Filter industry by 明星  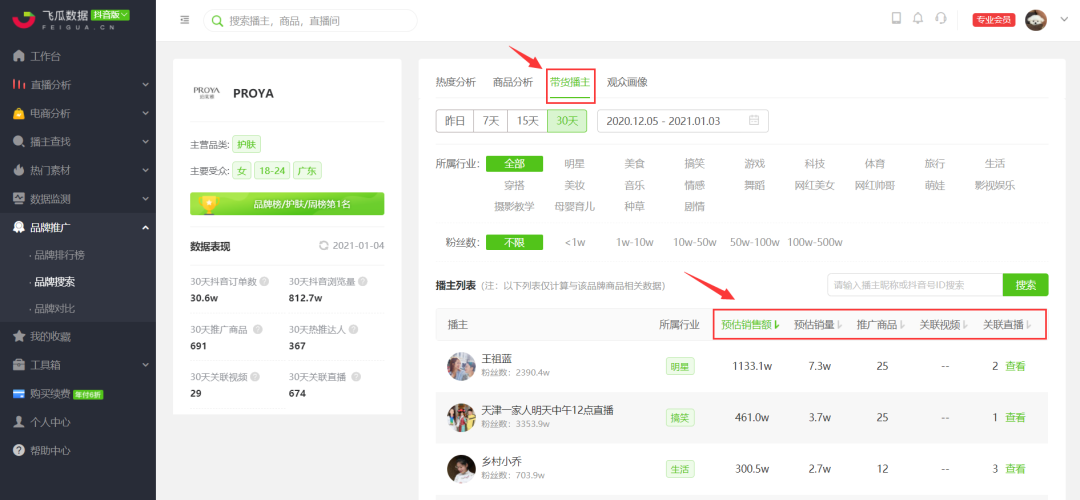coord(574,164)
